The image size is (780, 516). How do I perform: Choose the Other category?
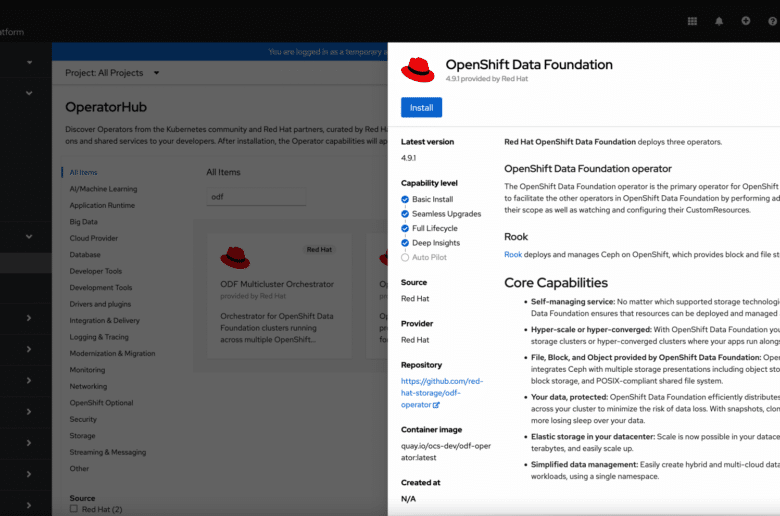(x=79, y=468)
